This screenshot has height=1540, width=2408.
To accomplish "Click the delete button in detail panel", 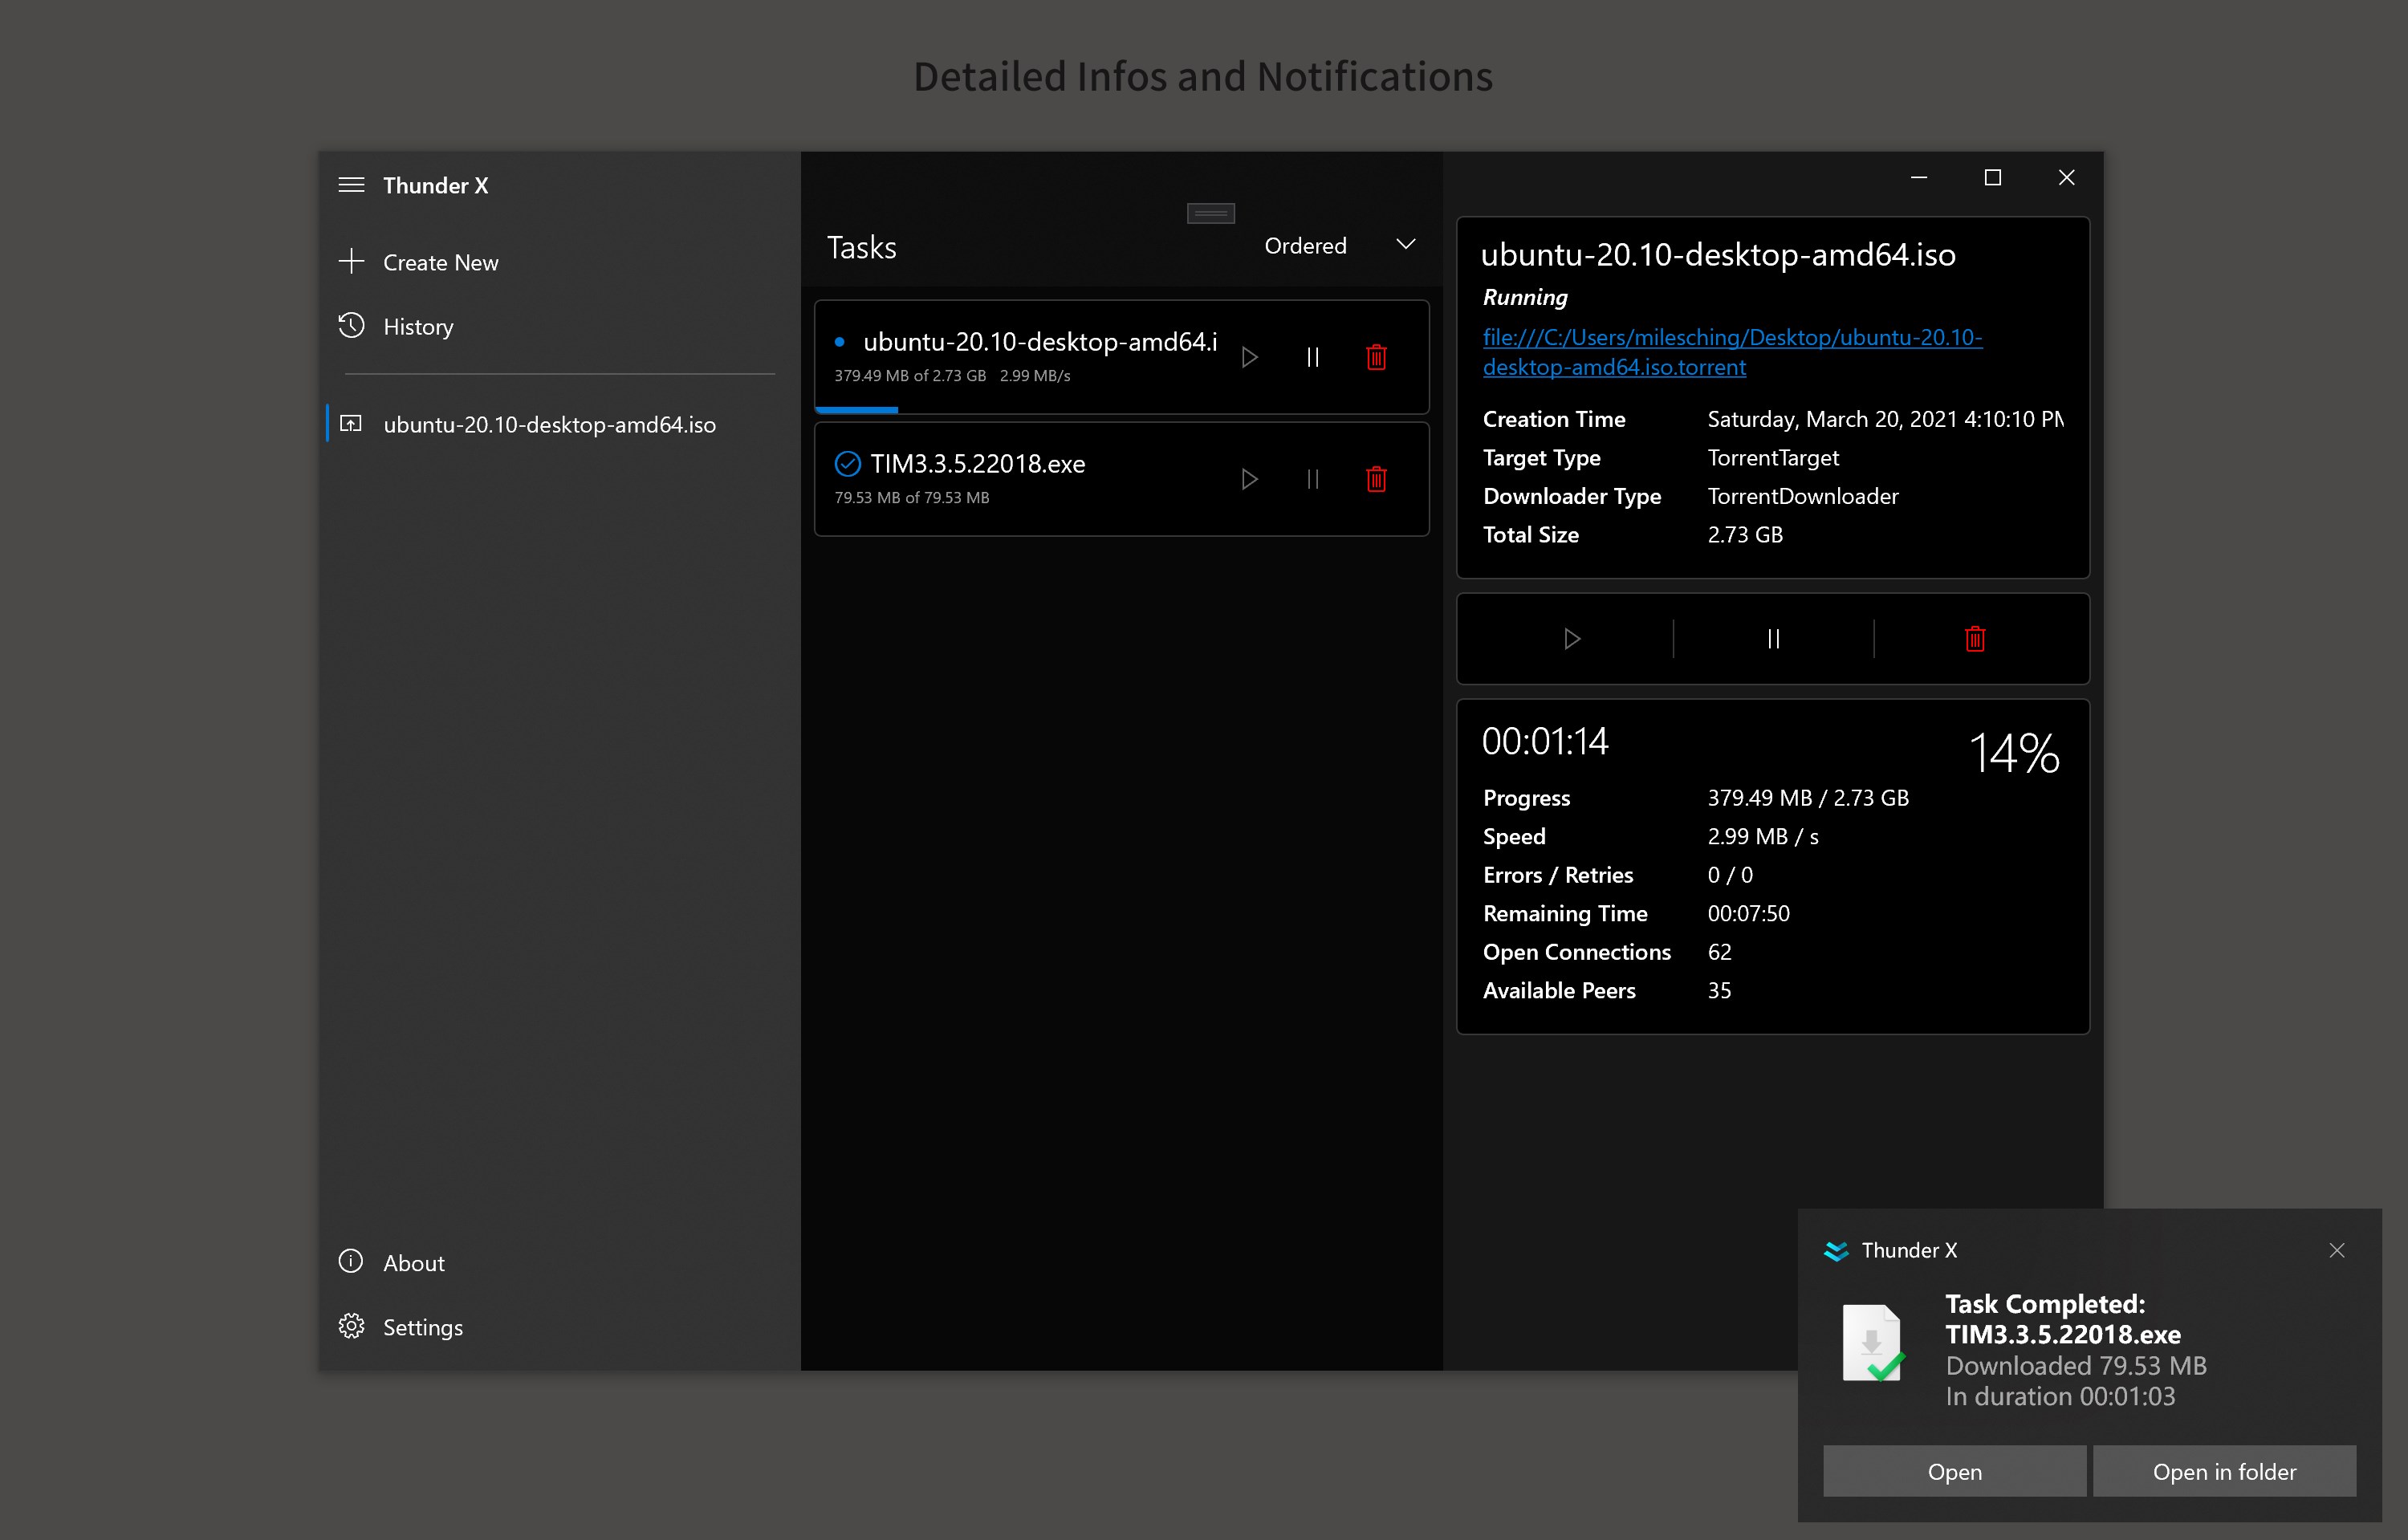I will (x=1973, y=636).
